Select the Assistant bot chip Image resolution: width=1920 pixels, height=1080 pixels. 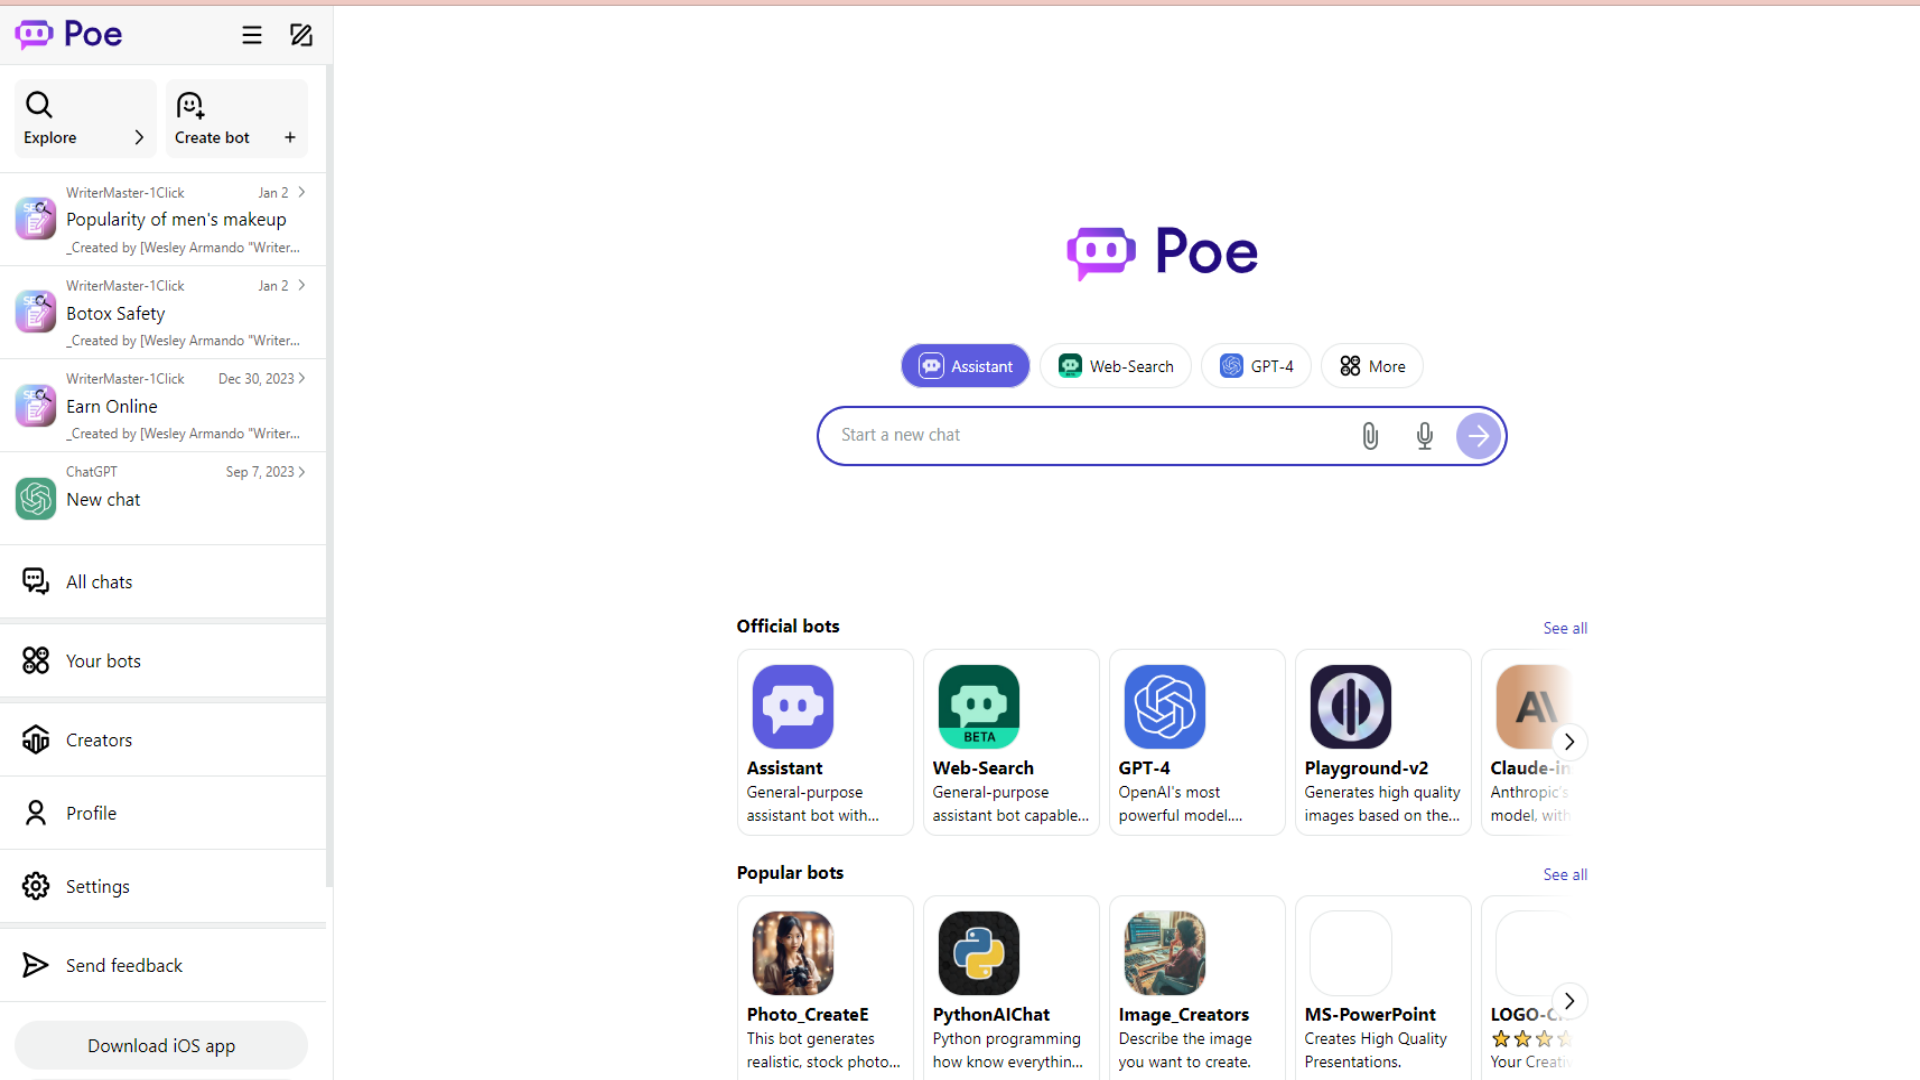point(965,366)
